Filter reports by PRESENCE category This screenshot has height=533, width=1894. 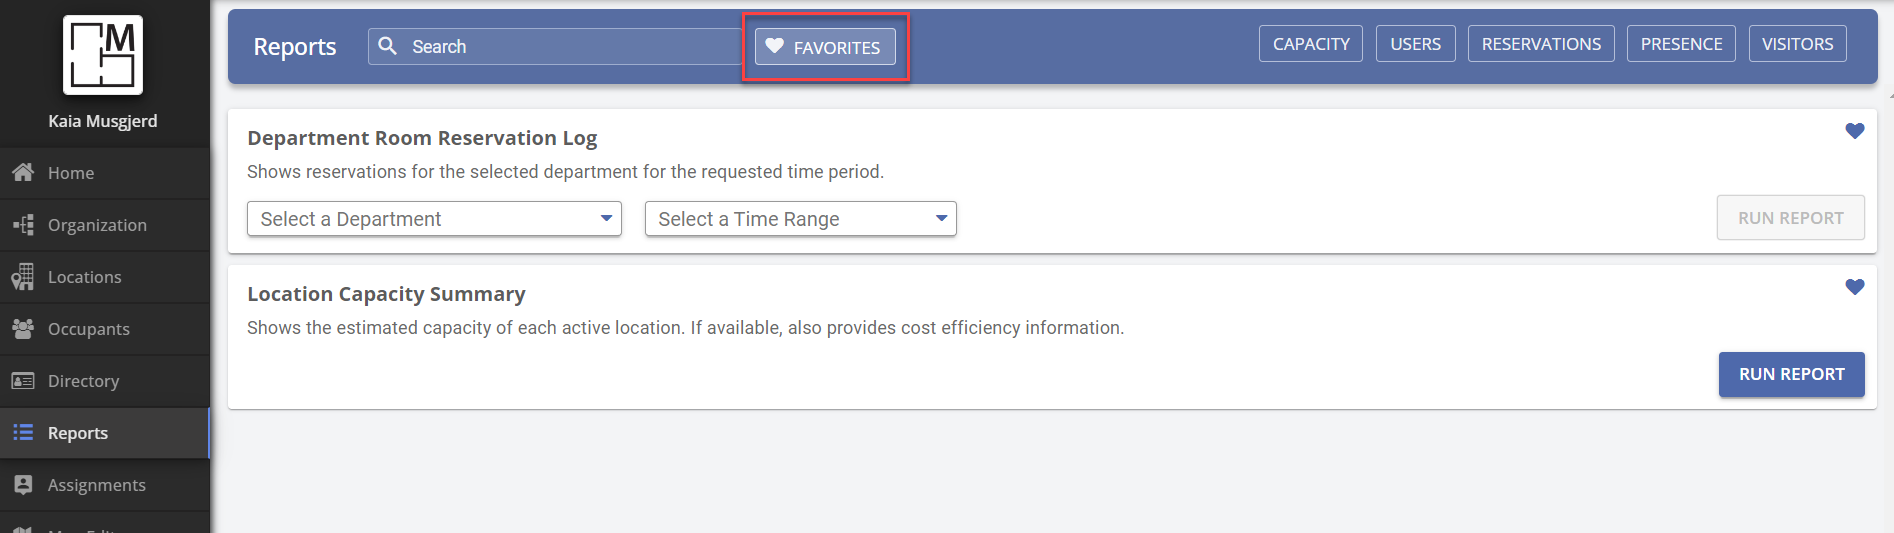pos(1681,44)
